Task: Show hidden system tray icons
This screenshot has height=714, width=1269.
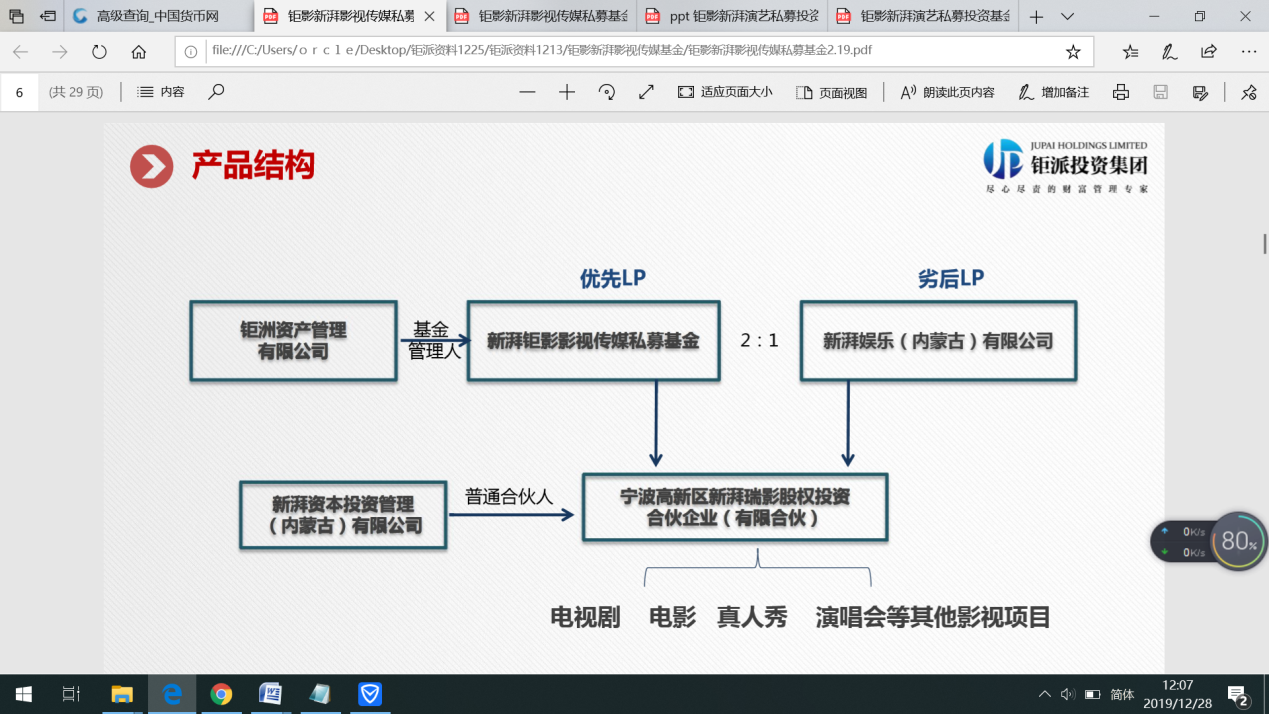Action: point(1045,694)
